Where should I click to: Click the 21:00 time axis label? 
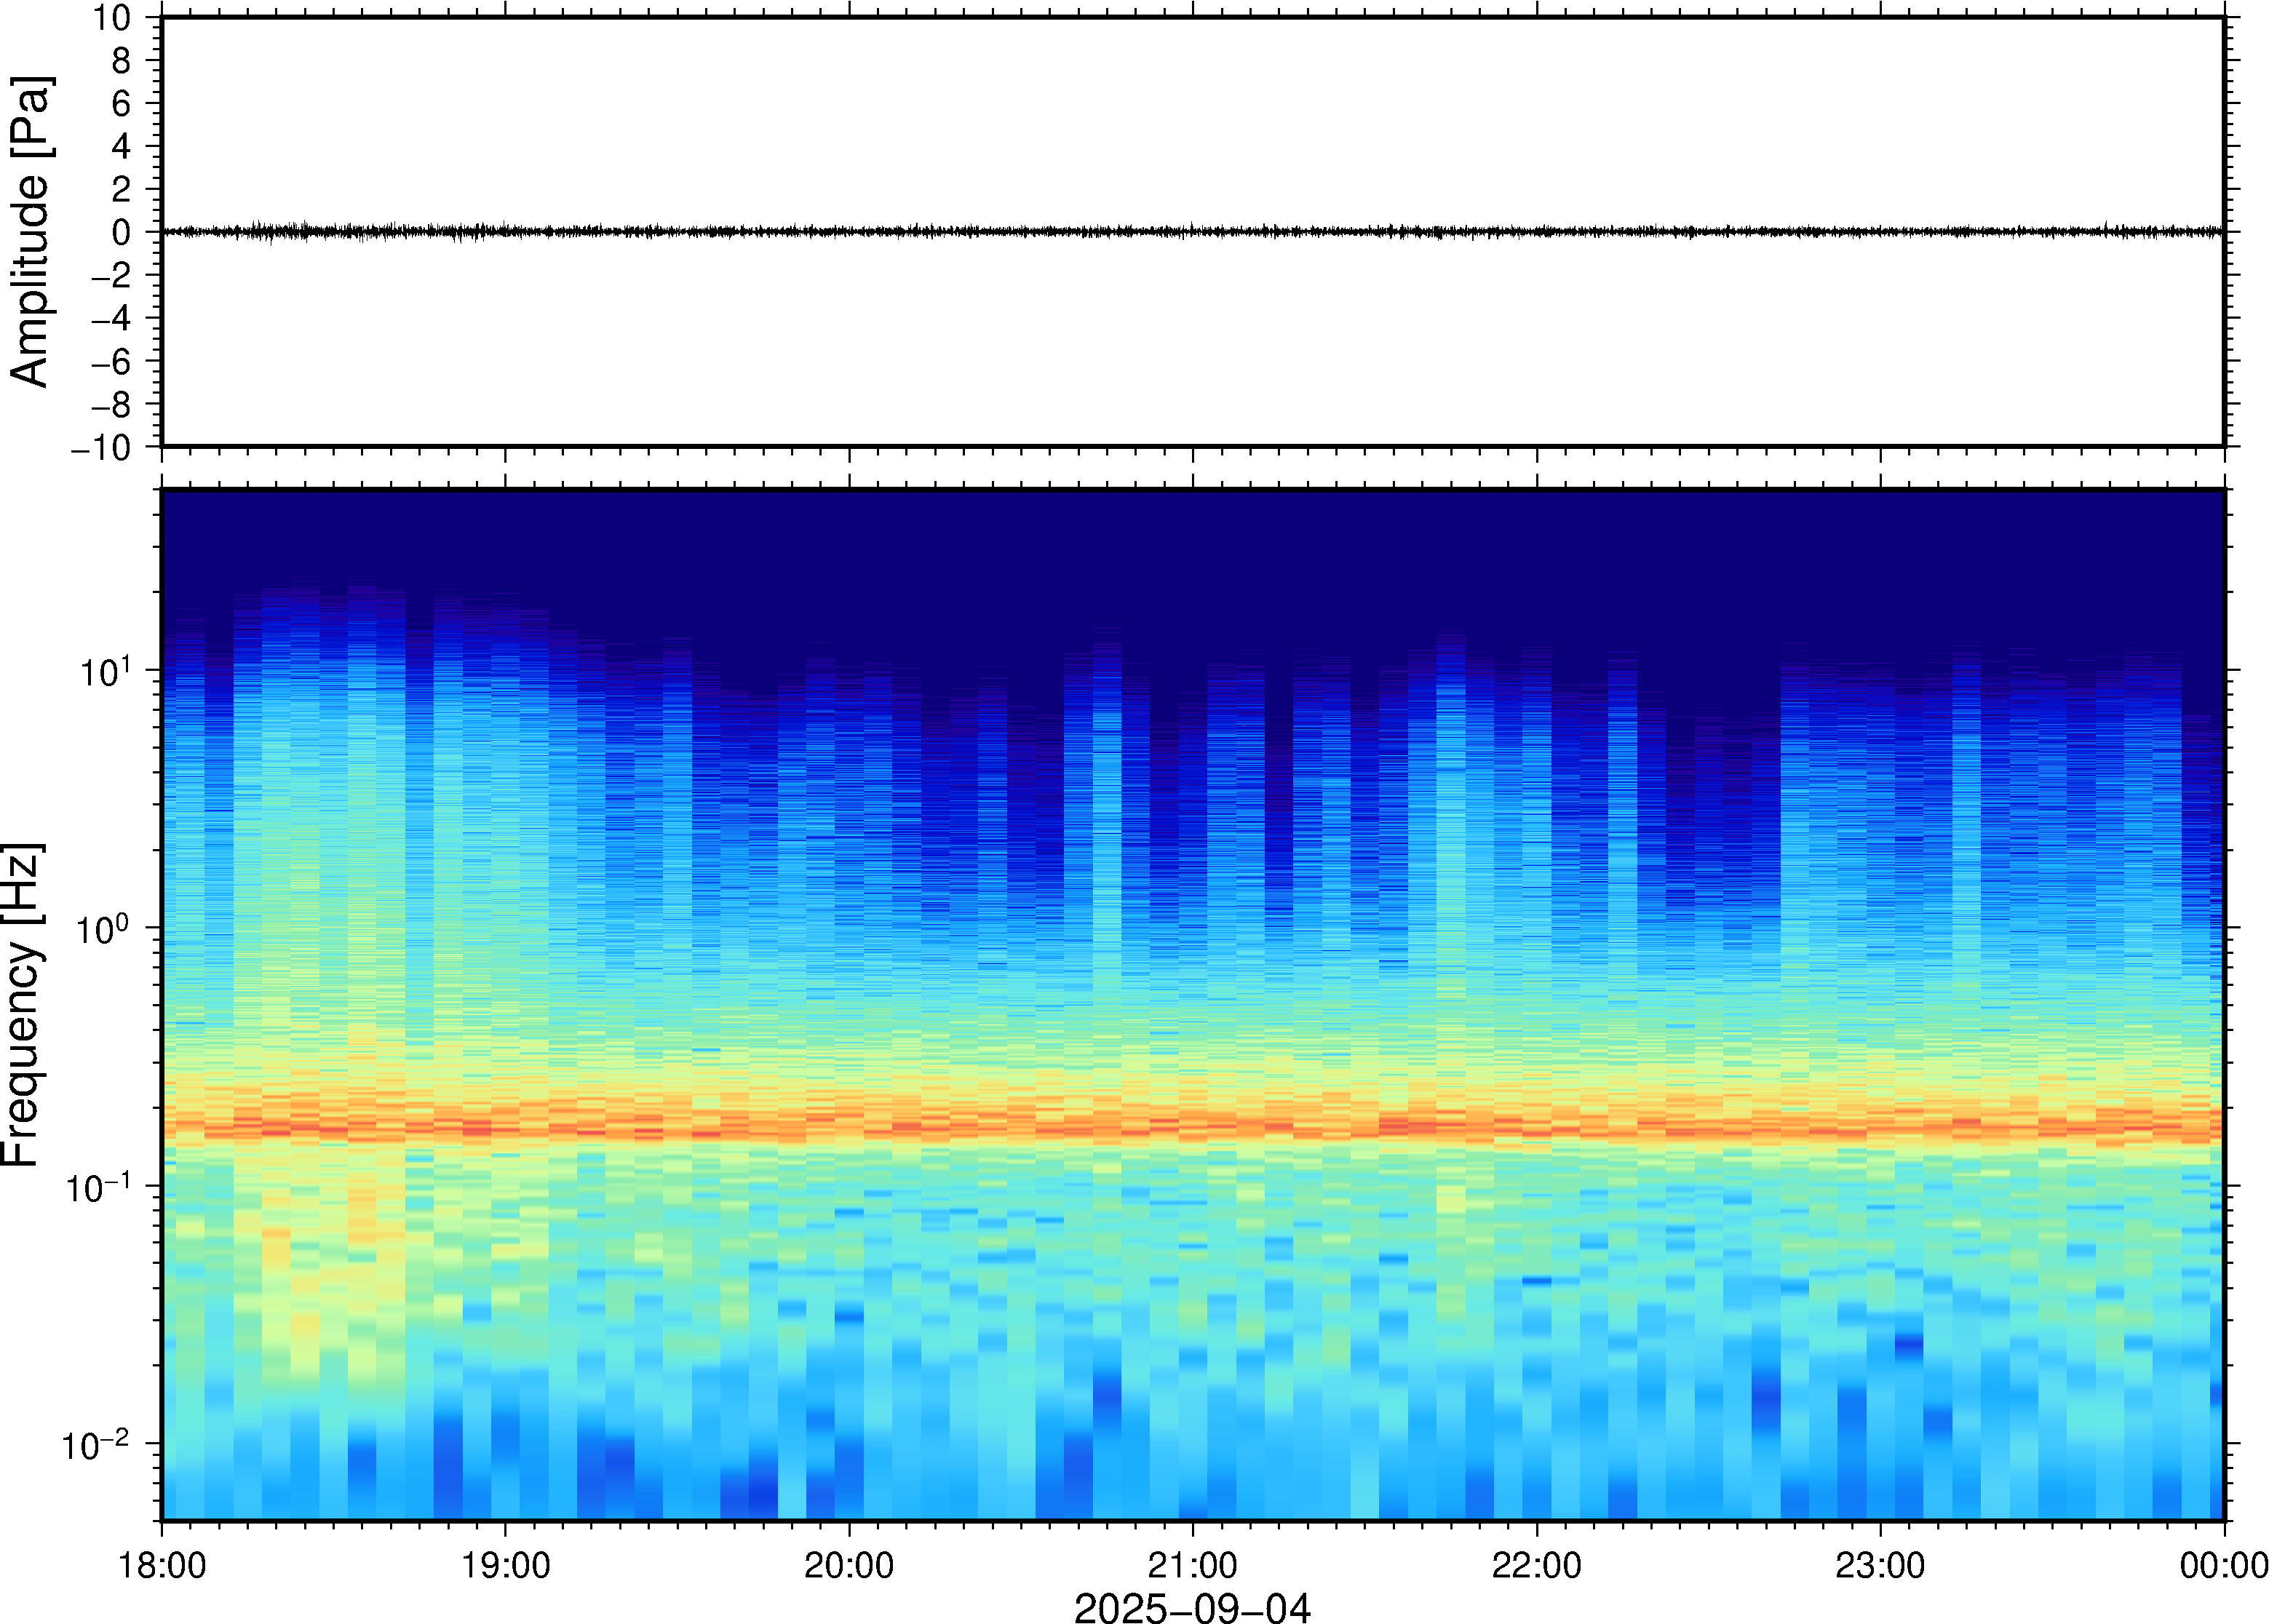1192,1565
